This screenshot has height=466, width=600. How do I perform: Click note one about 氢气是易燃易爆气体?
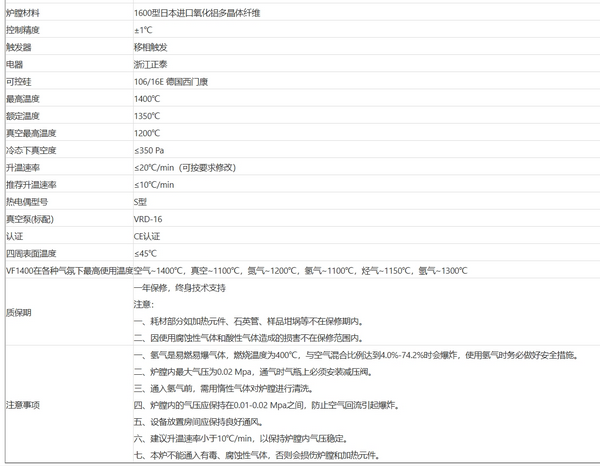pos(356,355)
